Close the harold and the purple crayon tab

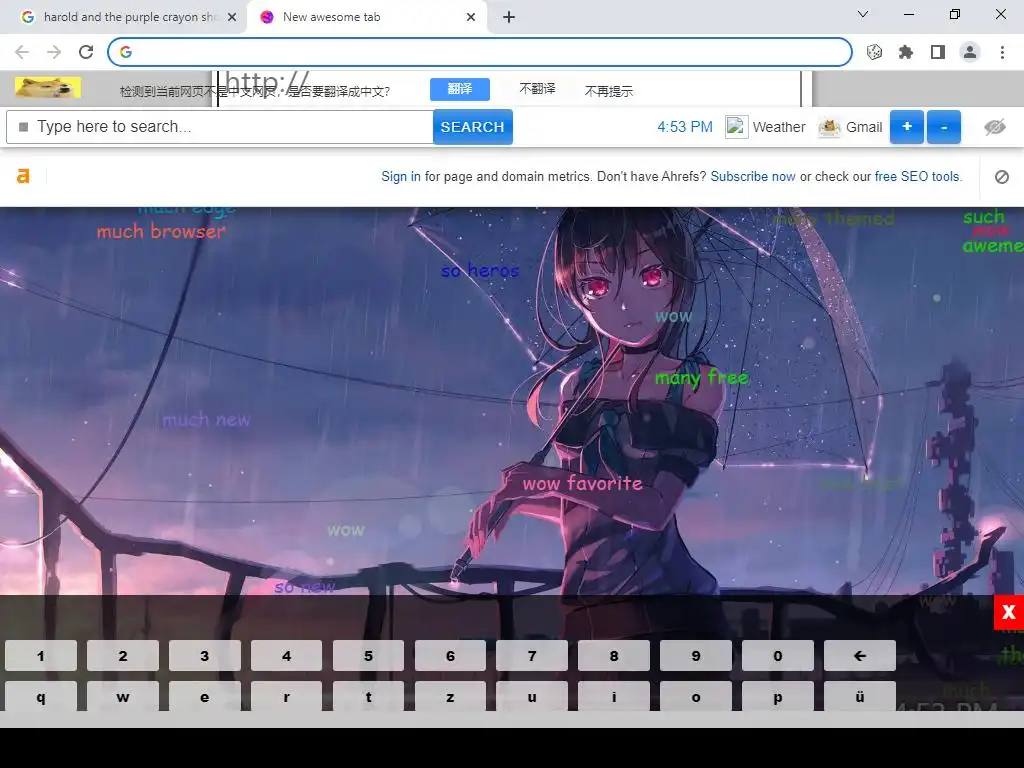point(232,17)
